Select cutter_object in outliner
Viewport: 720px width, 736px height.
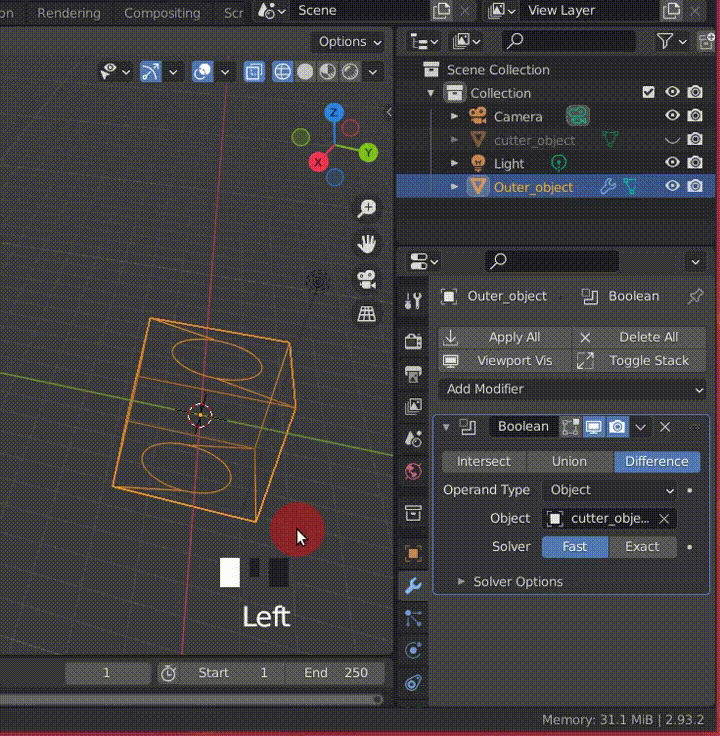coord(534,140)
